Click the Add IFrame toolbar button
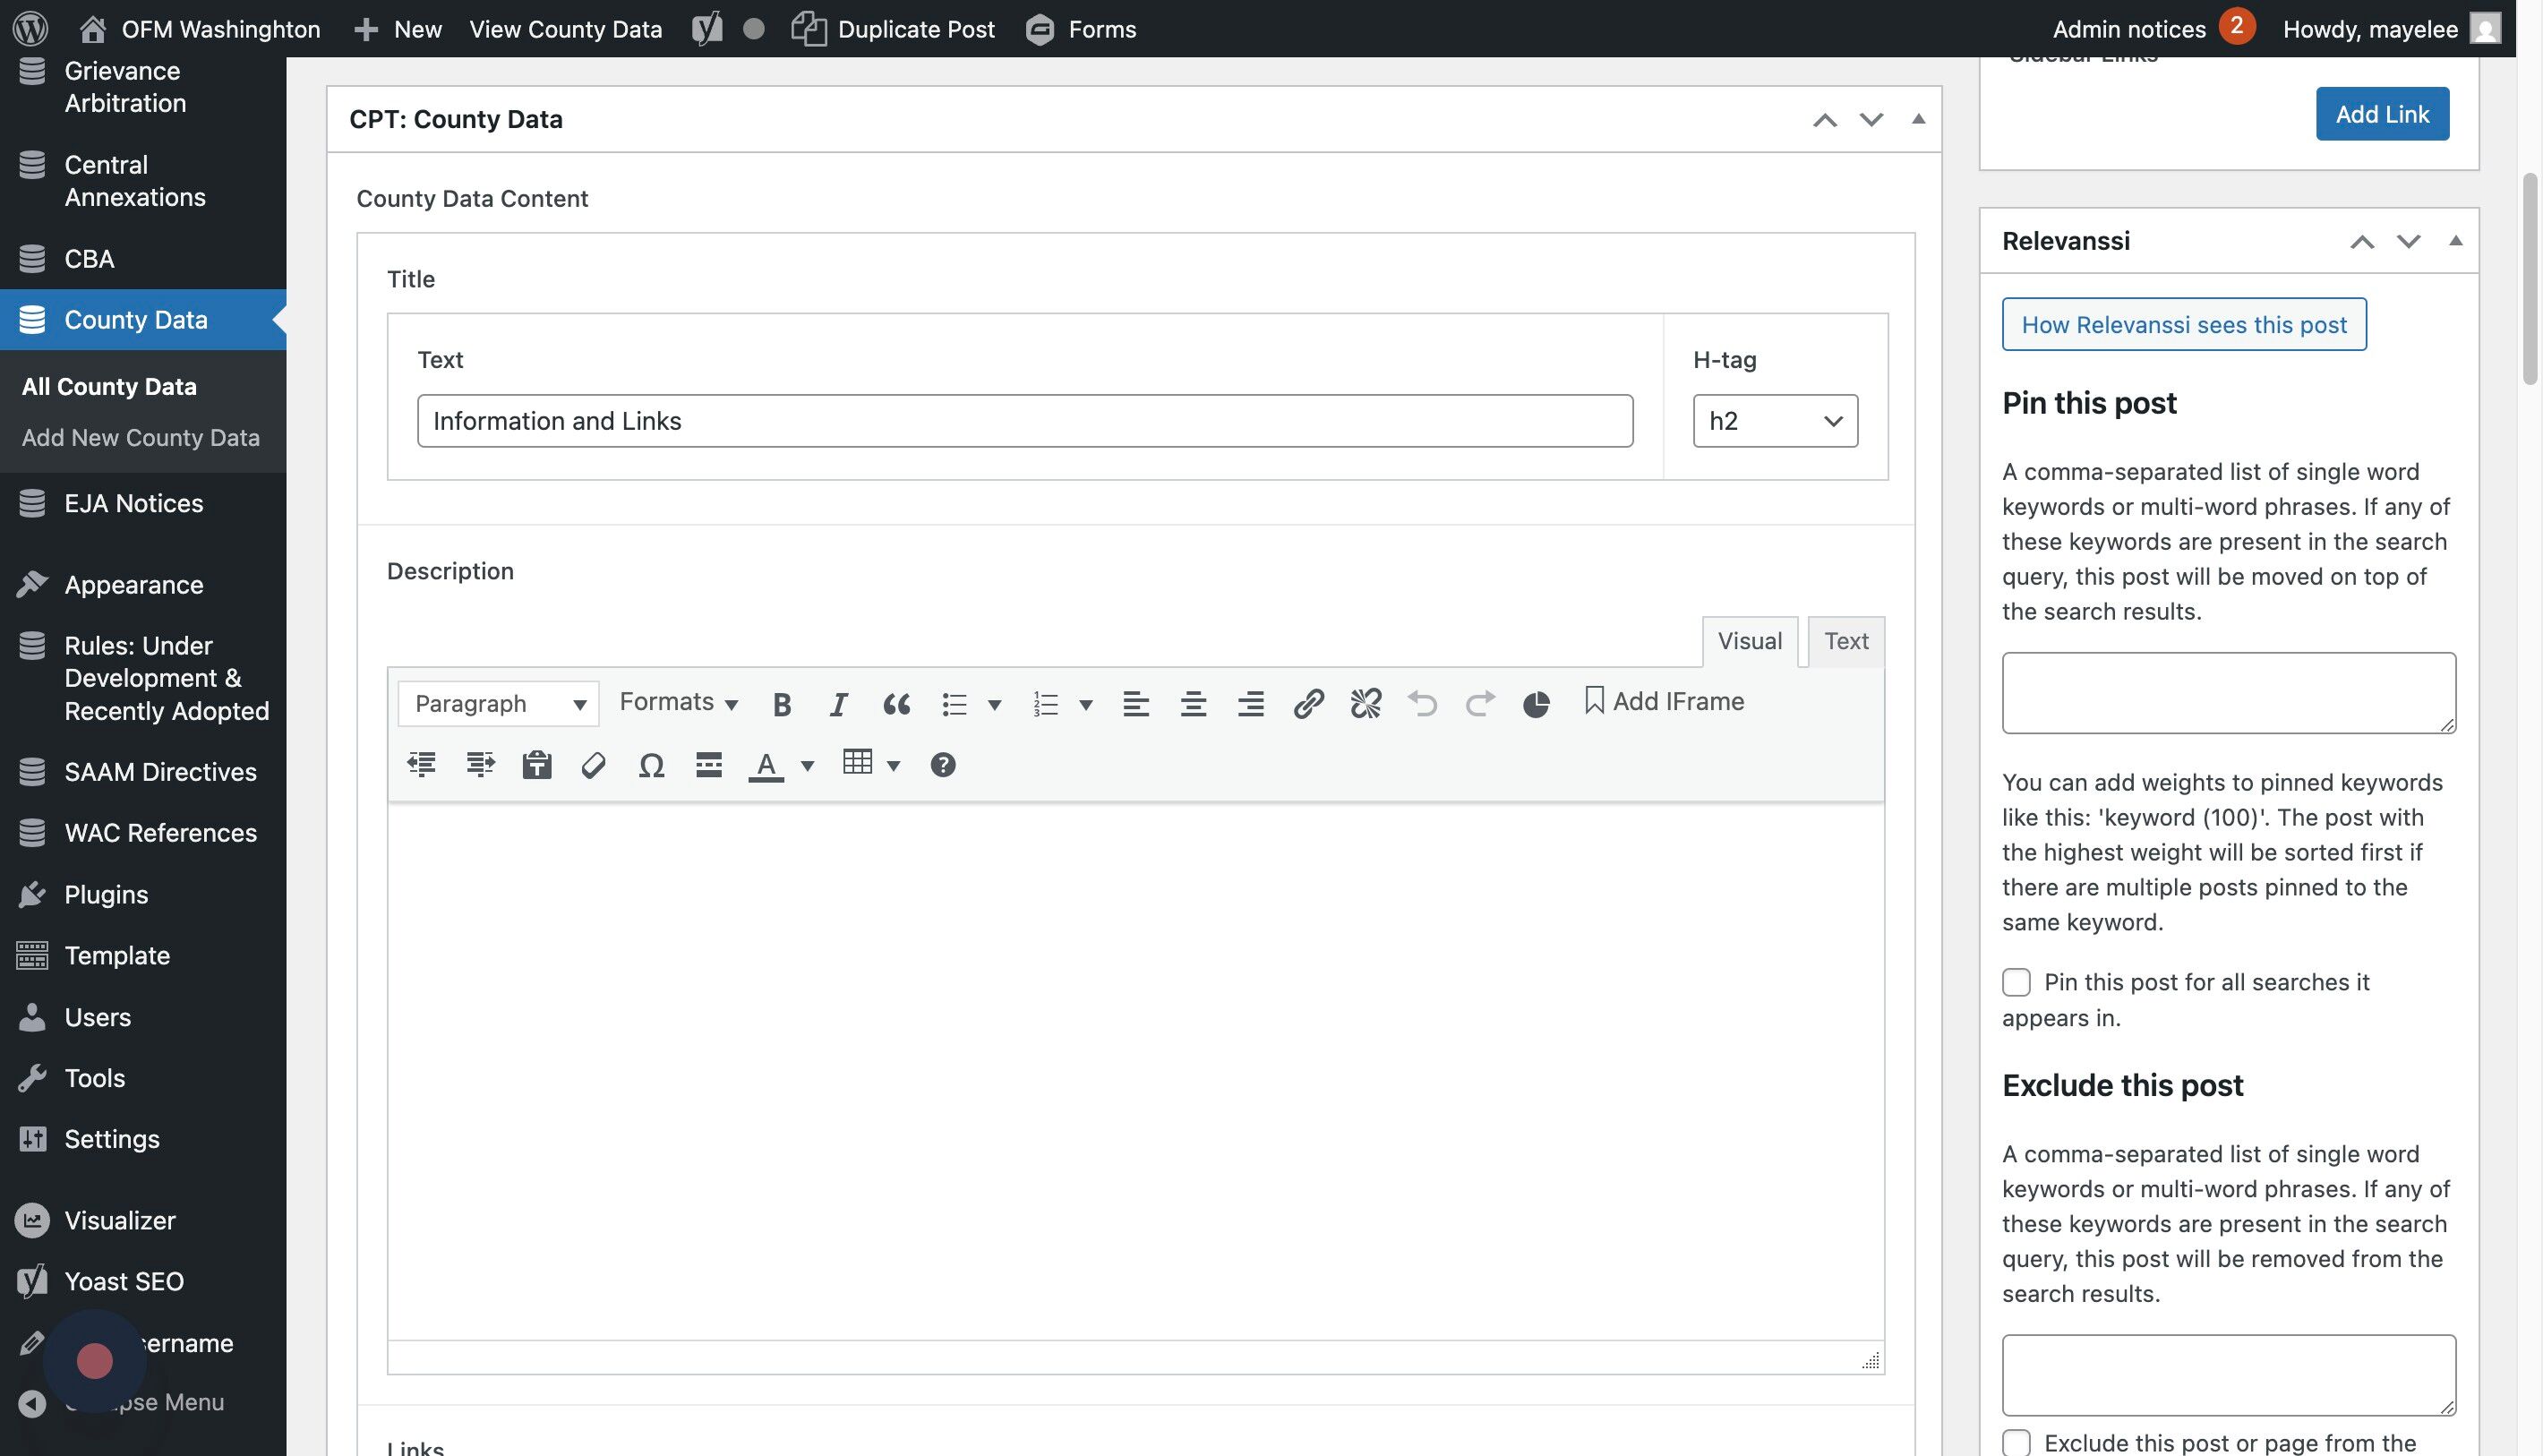 pyautogui.click(x=1664, y=702)
